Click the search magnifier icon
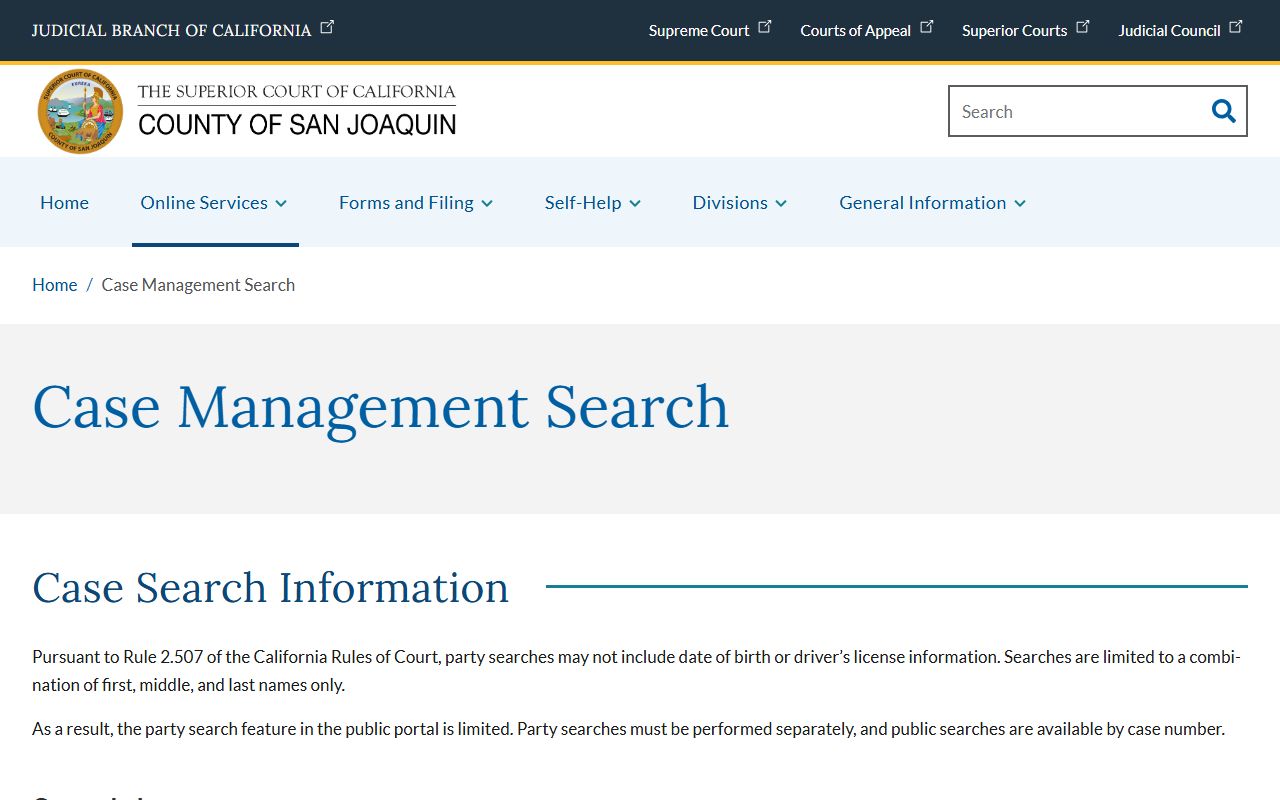The width and height of the screenshot is (1280, 800). click(1223, 111)
